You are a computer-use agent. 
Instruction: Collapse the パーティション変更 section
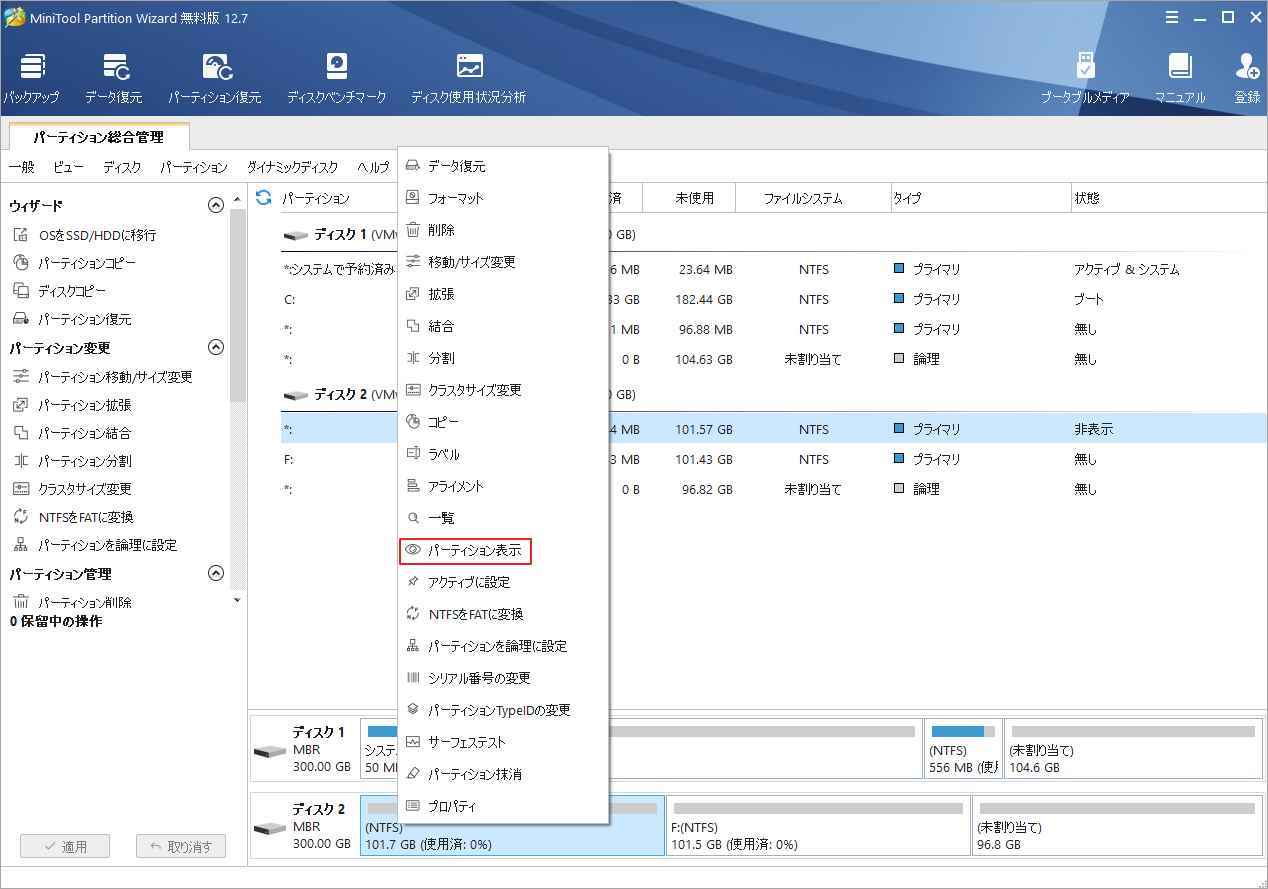tap(216, 347)
